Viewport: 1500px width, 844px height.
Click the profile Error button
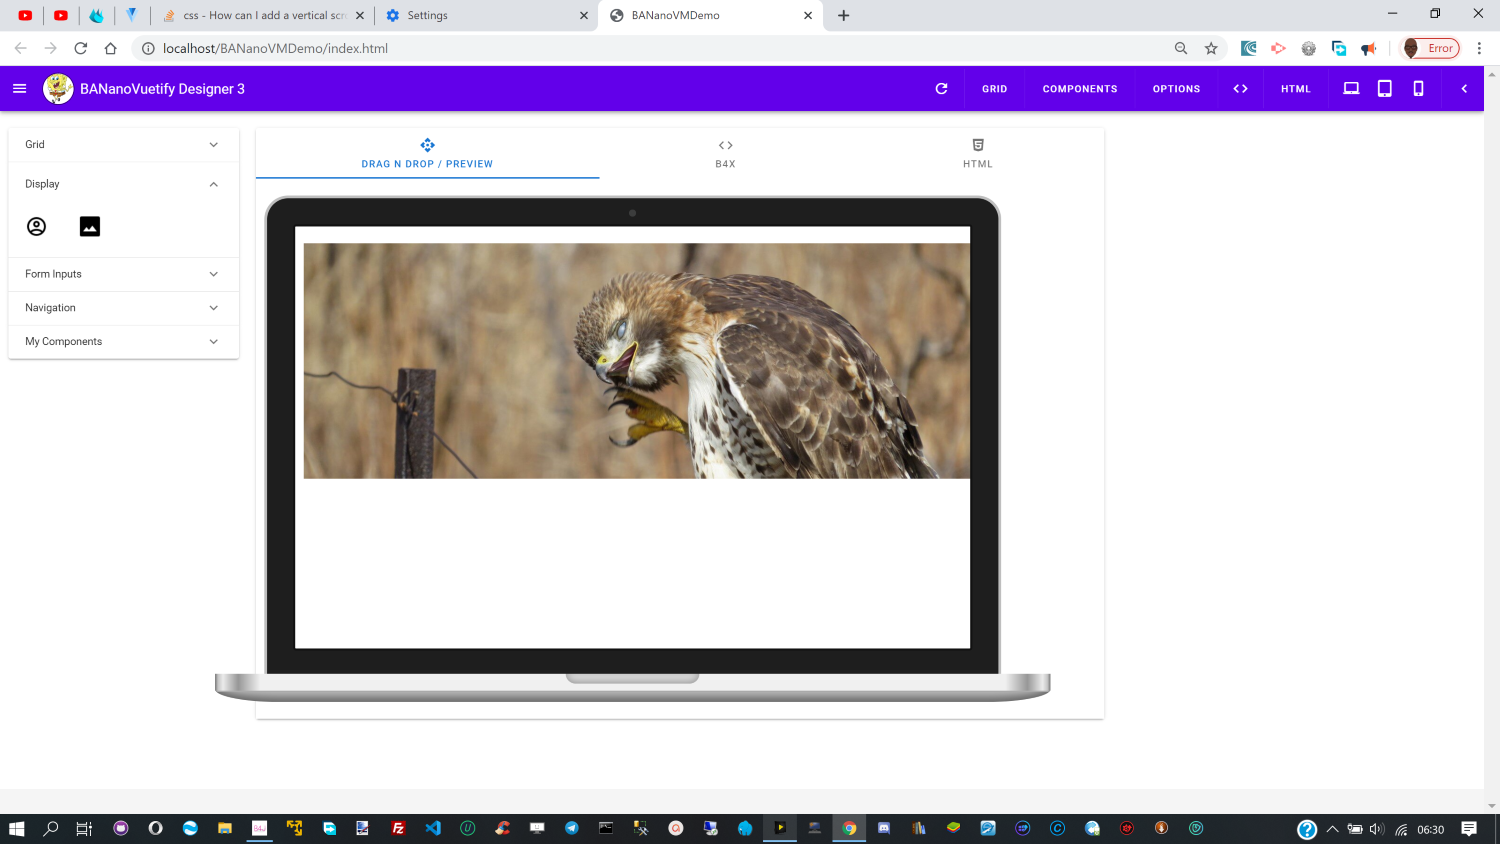point(1431,48)
